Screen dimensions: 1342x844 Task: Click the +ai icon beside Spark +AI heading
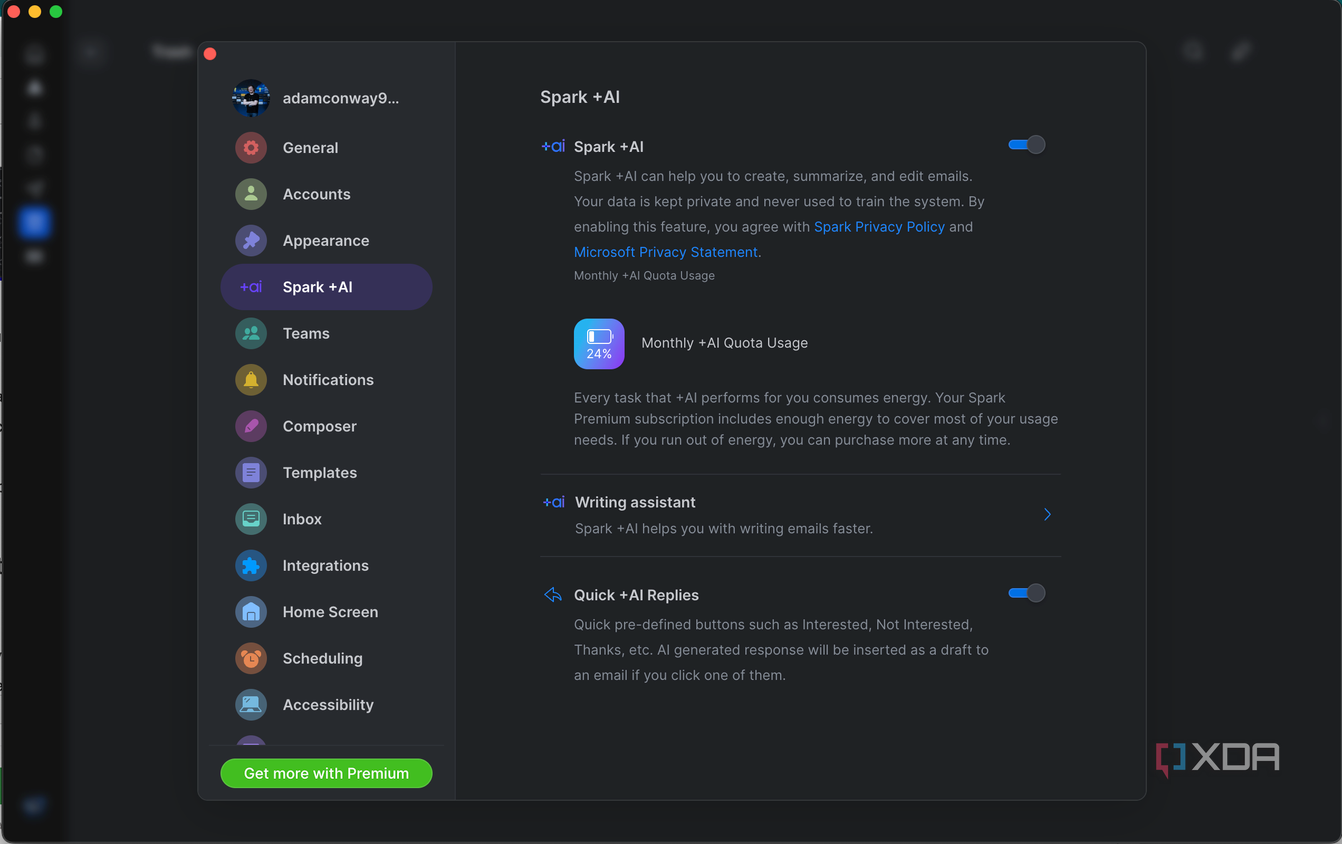click(553, 146)
